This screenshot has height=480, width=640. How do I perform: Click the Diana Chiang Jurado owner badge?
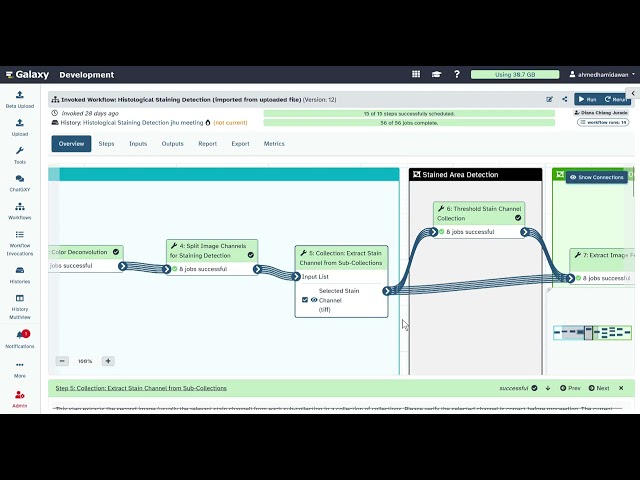(x=601, y=113)
